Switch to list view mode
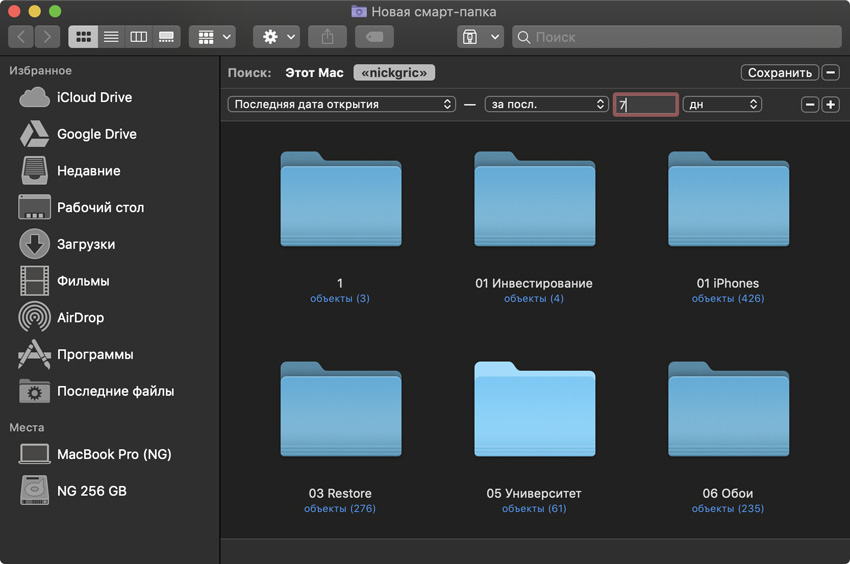850x564 pixels. click(111, 37)
